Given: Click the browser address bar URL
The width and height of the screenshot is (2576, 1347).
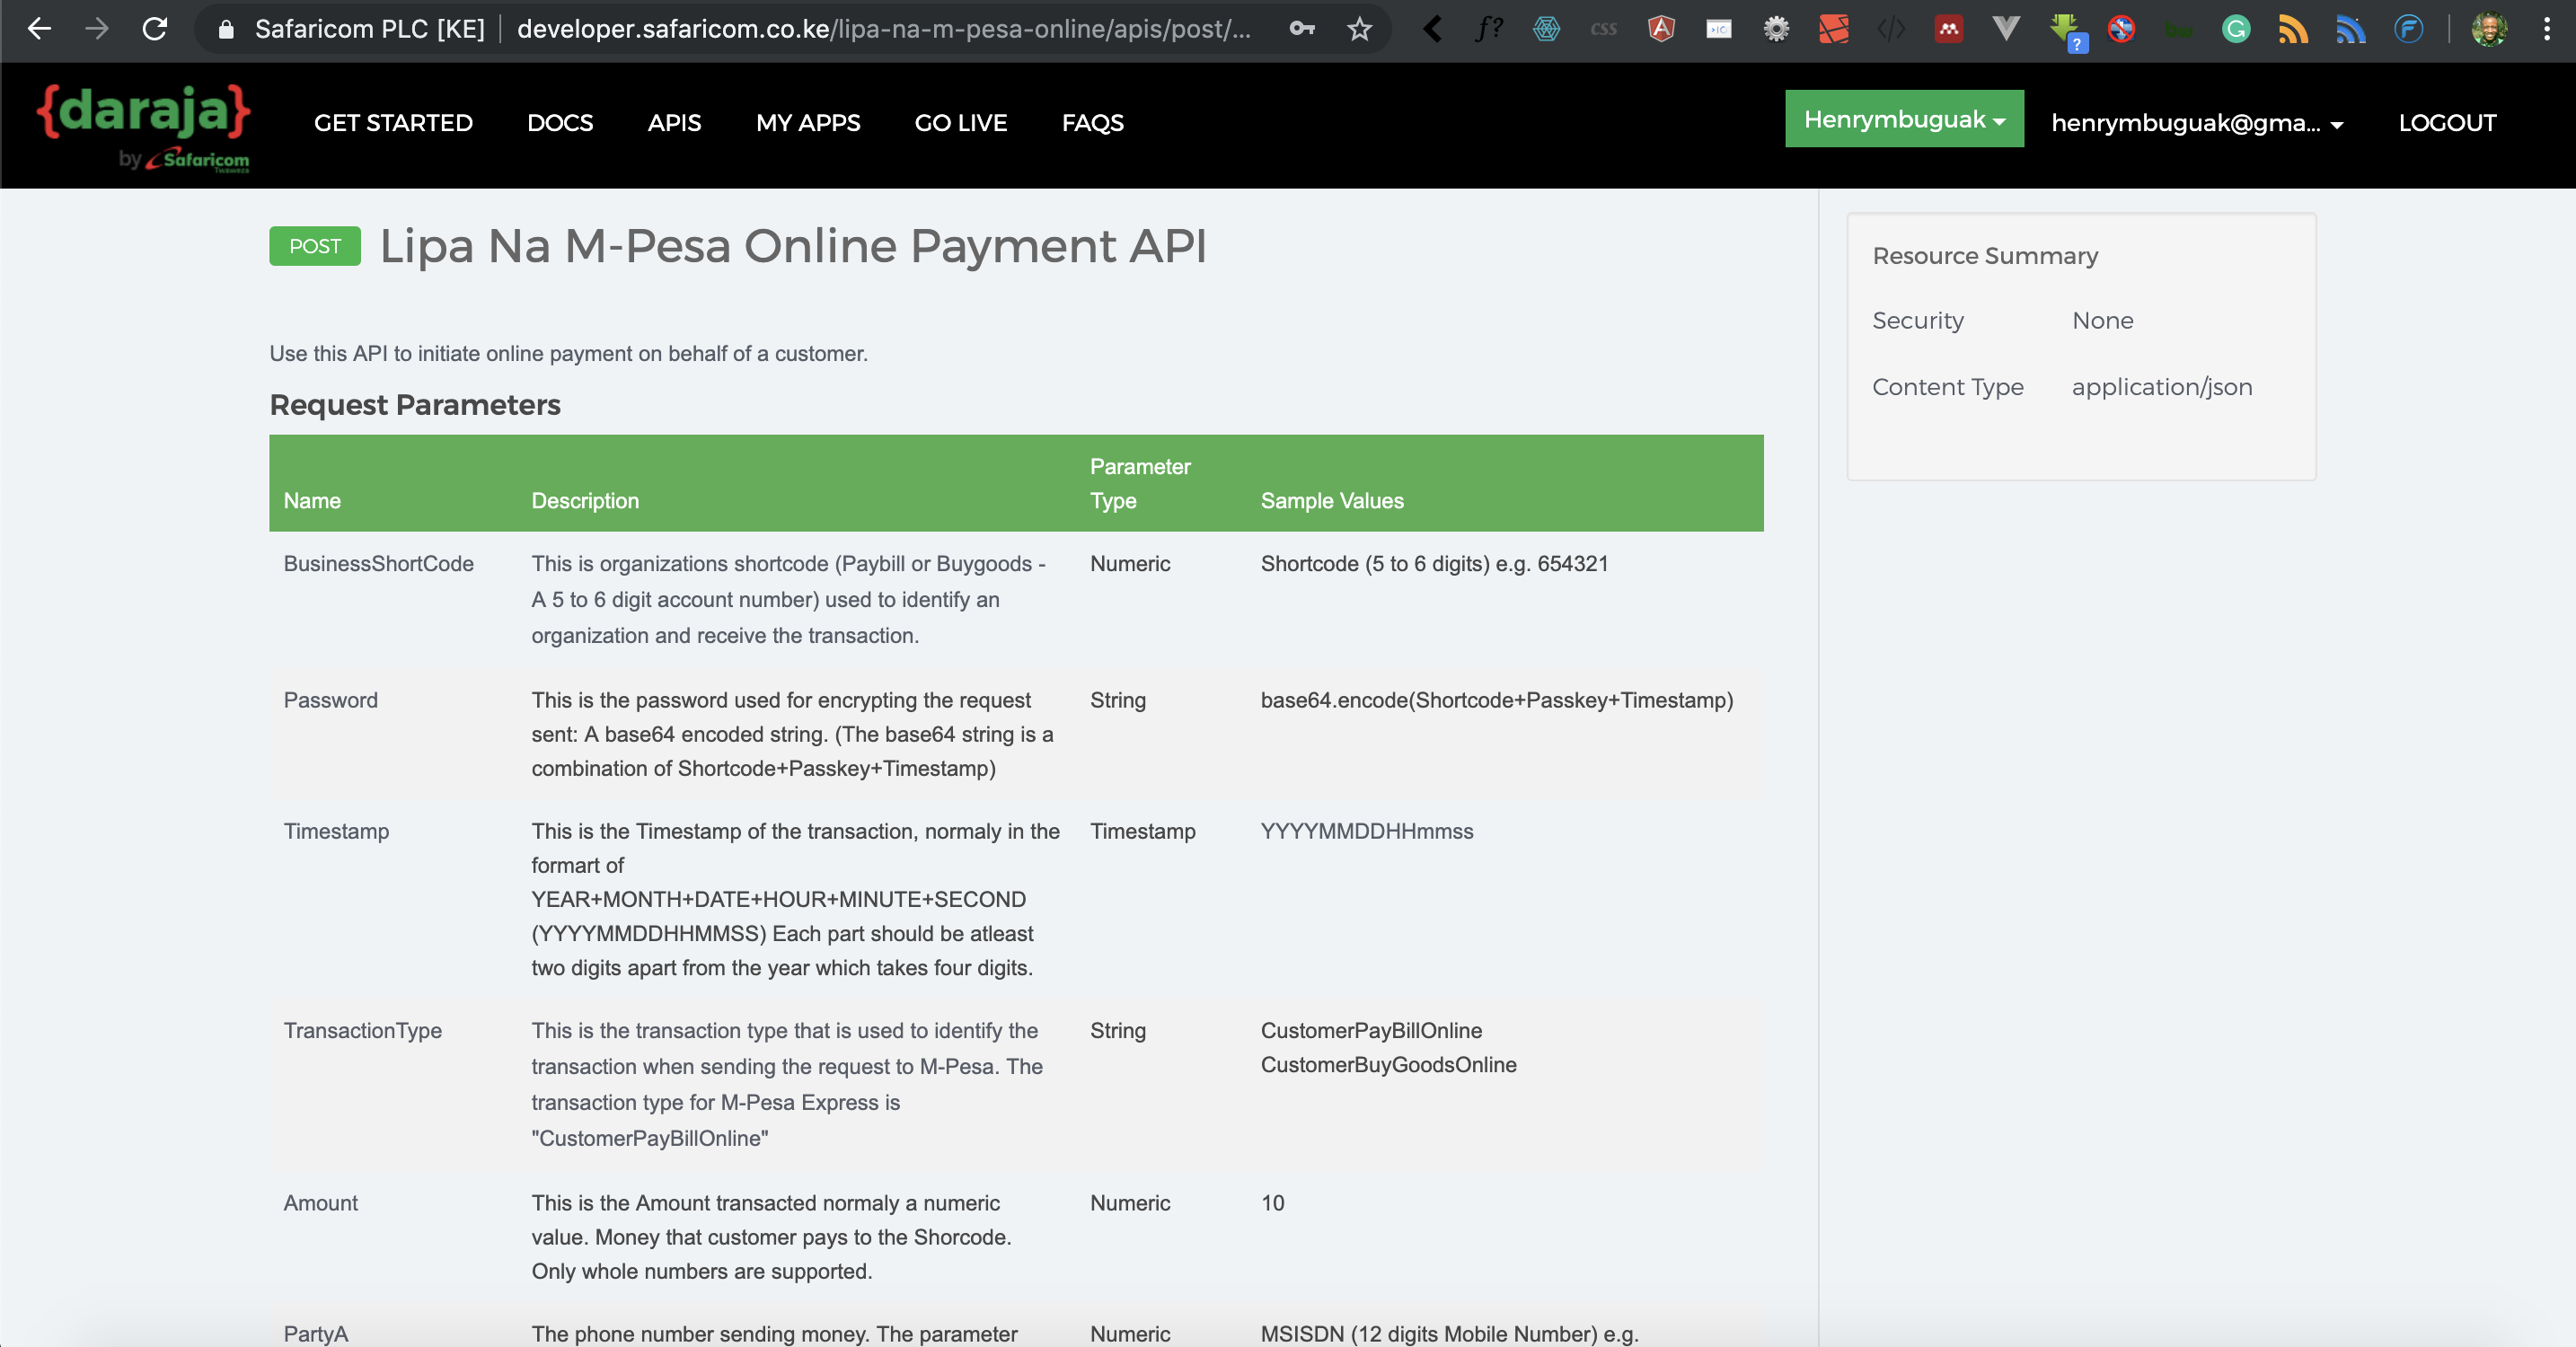Looking at the screenshot, I should coord(884,29).
